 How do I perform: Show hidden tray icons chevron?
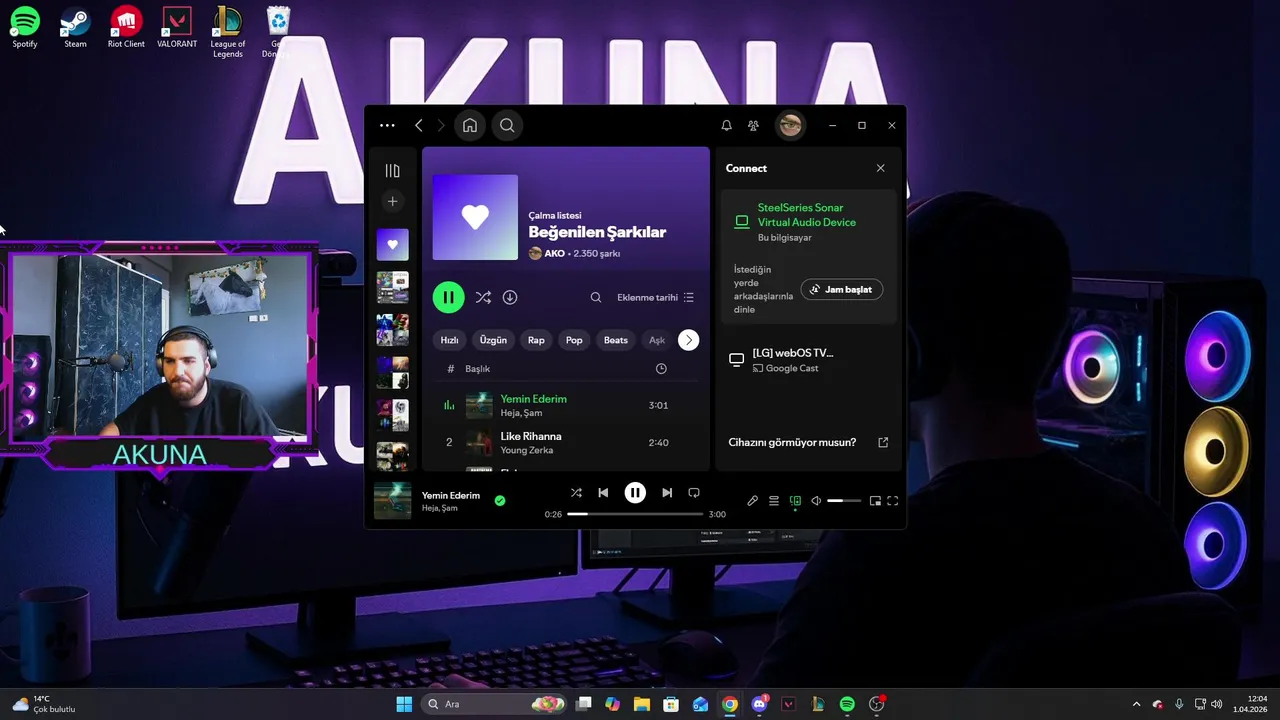(1136, 704)
